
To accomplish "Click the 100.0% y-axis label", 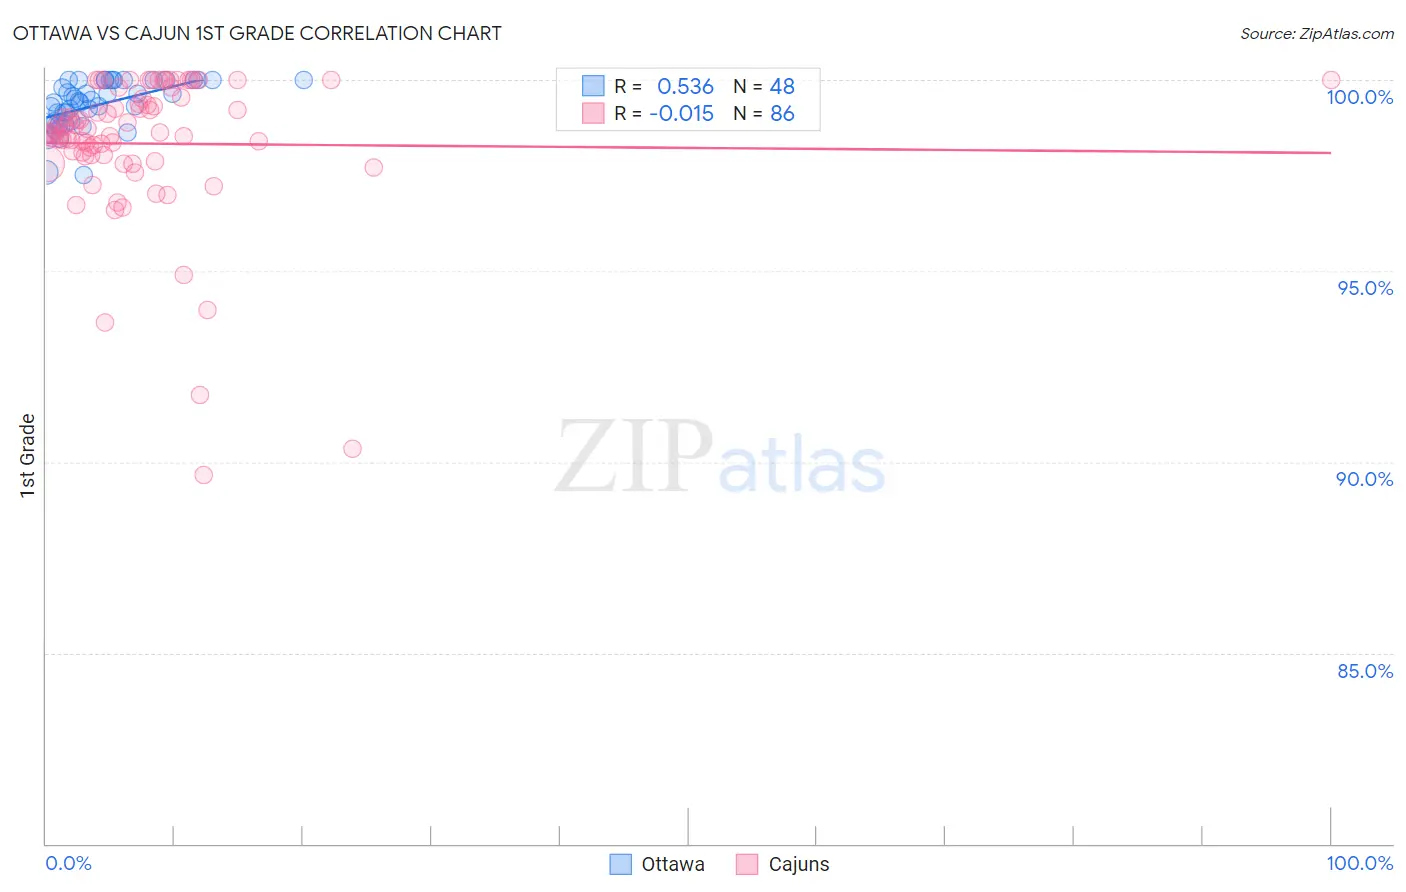I will (1360, 97).
